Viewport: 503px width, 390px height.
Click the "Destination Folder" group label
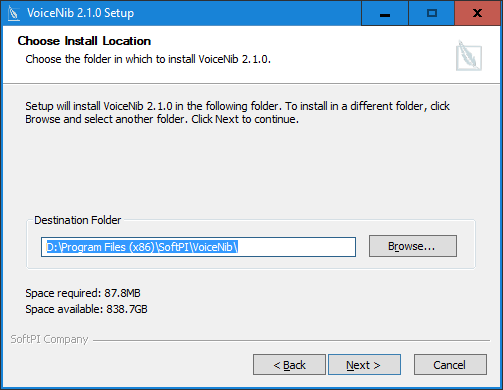78,220
